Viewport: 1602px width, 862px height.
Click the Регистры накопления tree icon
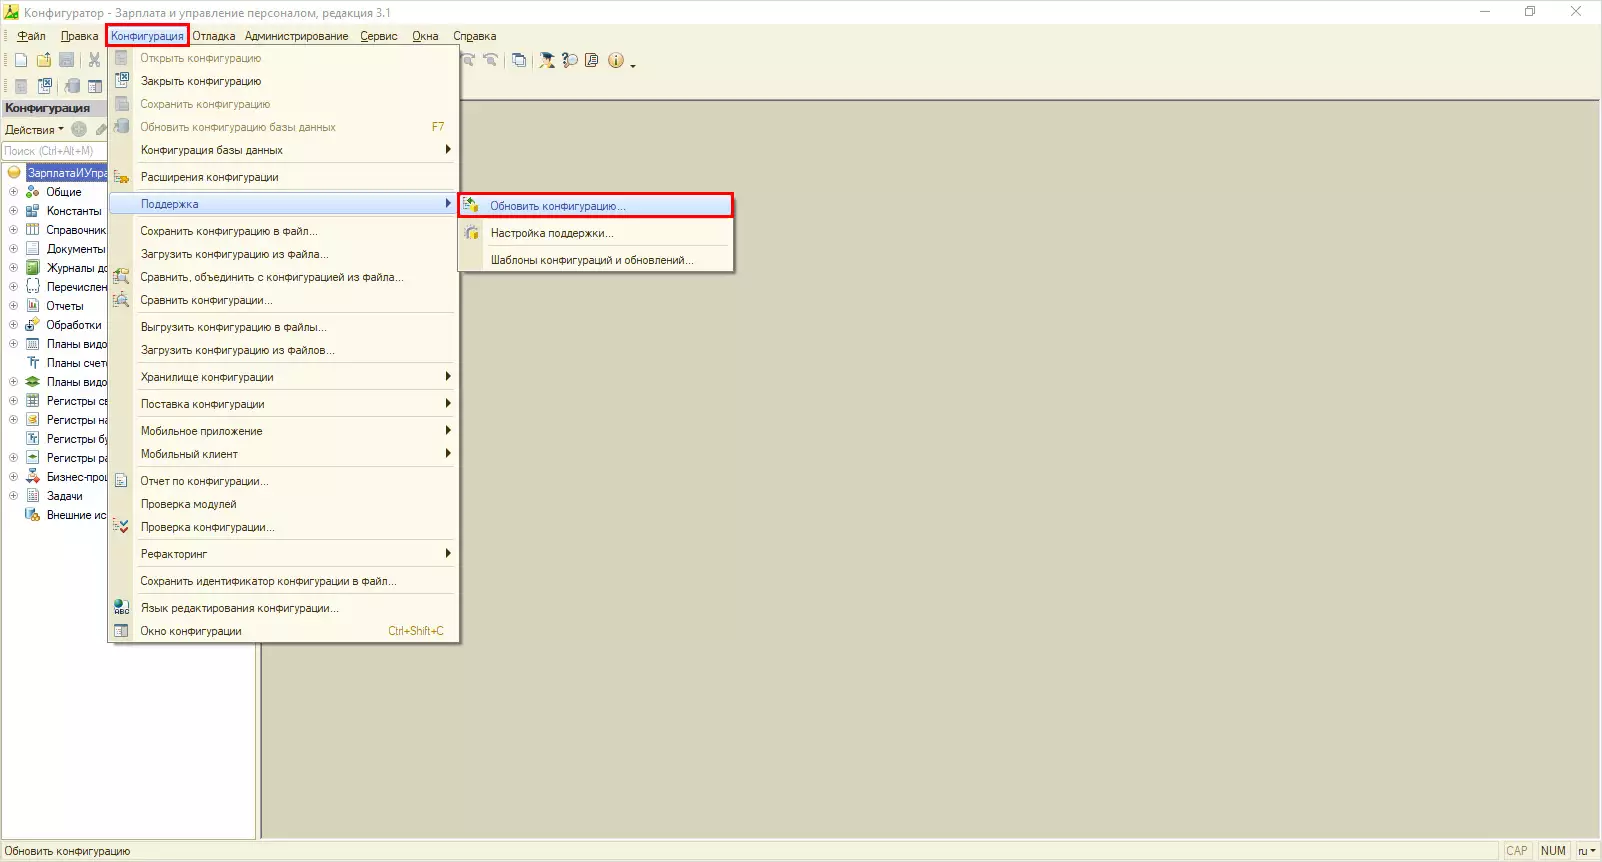pos(33,420)
